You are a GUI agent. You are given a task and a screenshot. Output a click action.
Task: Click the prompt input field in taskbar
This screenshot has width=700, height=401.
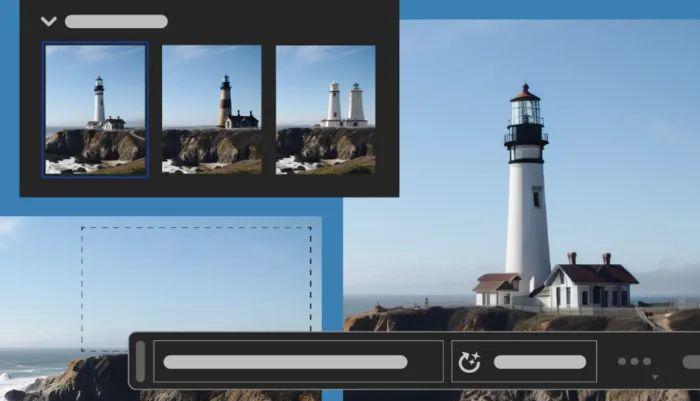(x=298, y=362)
